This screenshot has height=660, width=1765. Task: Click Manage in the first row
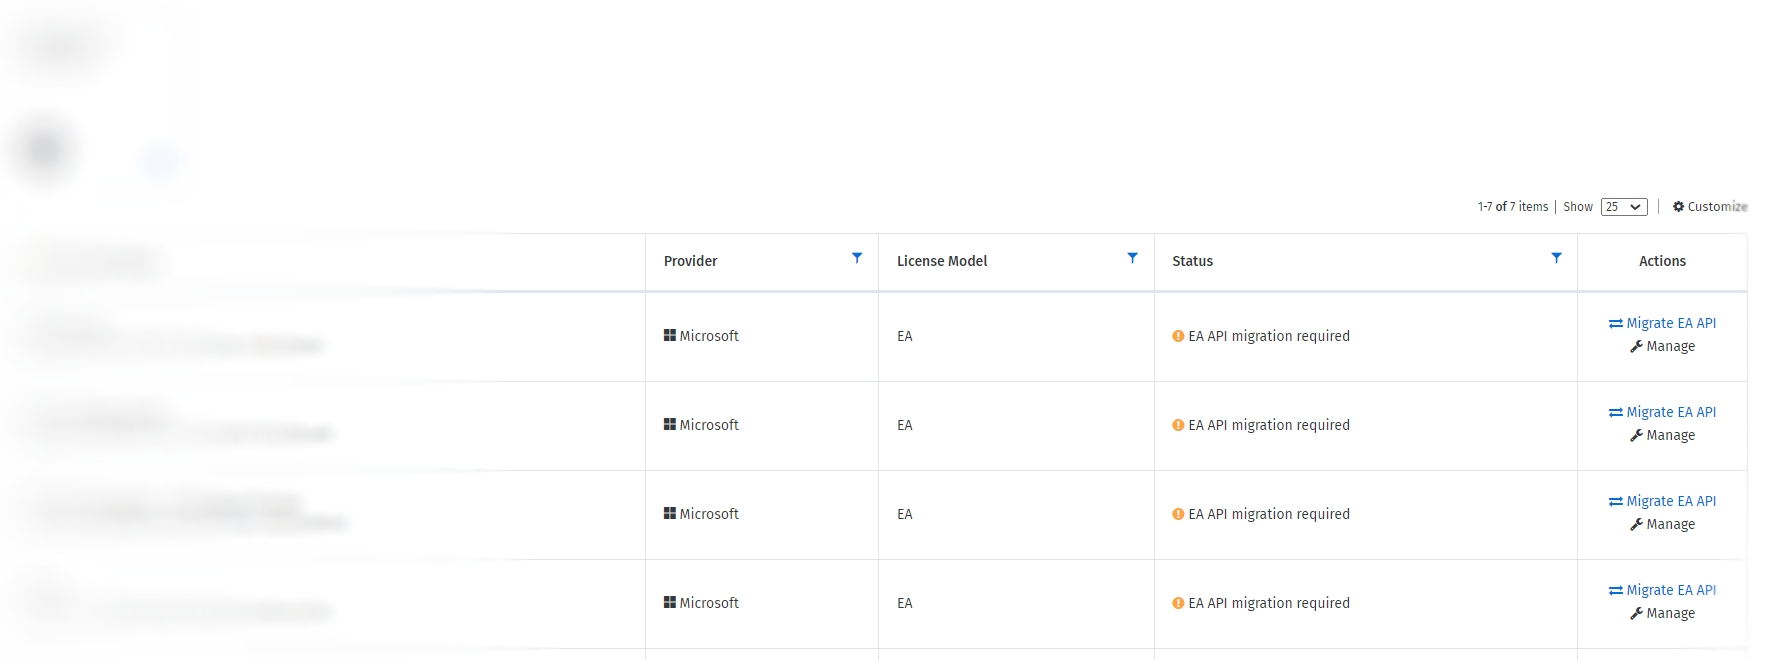1670,346
